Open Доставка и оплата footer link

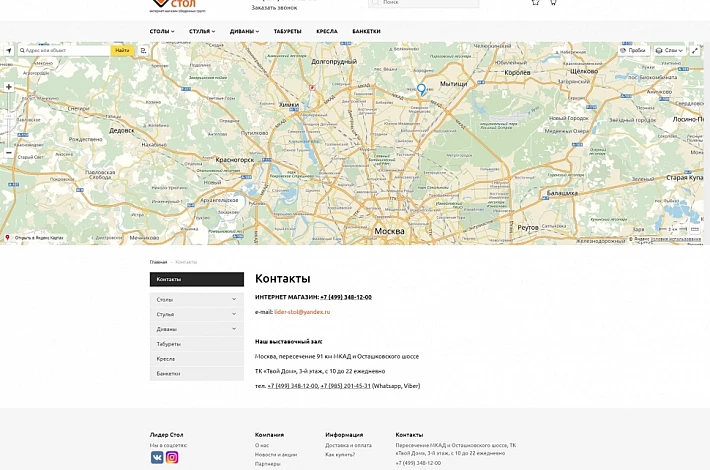pos(348,446)
